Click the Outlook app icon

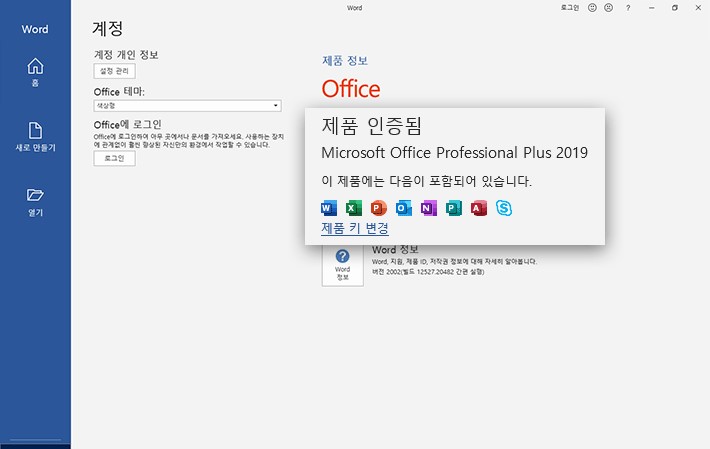click(403, 208)
